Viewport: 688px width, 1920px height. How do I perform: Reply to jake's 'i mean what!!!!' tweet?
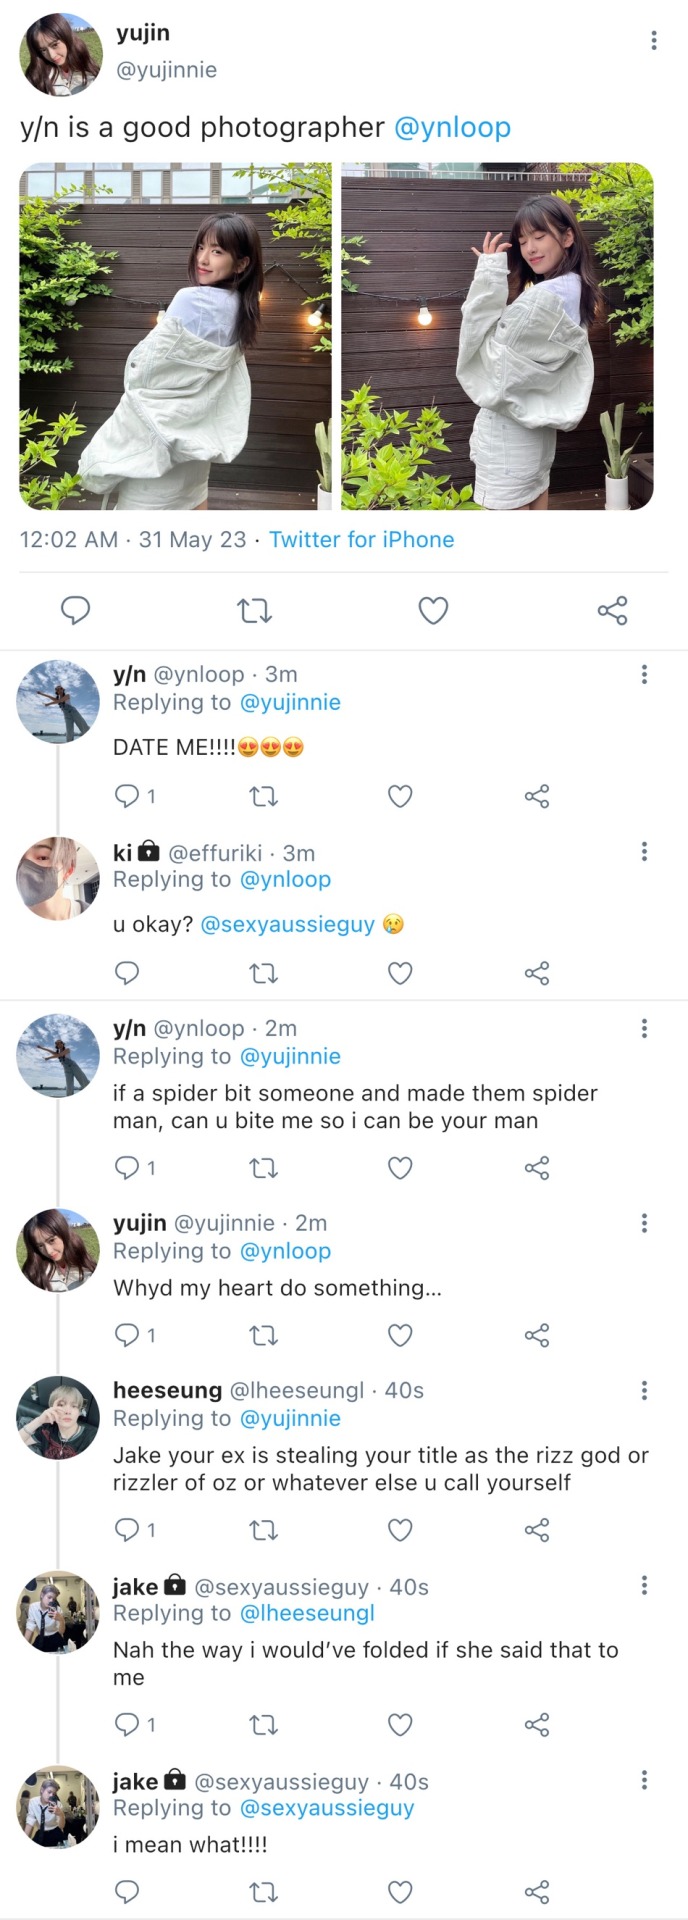pos(127,1891)
